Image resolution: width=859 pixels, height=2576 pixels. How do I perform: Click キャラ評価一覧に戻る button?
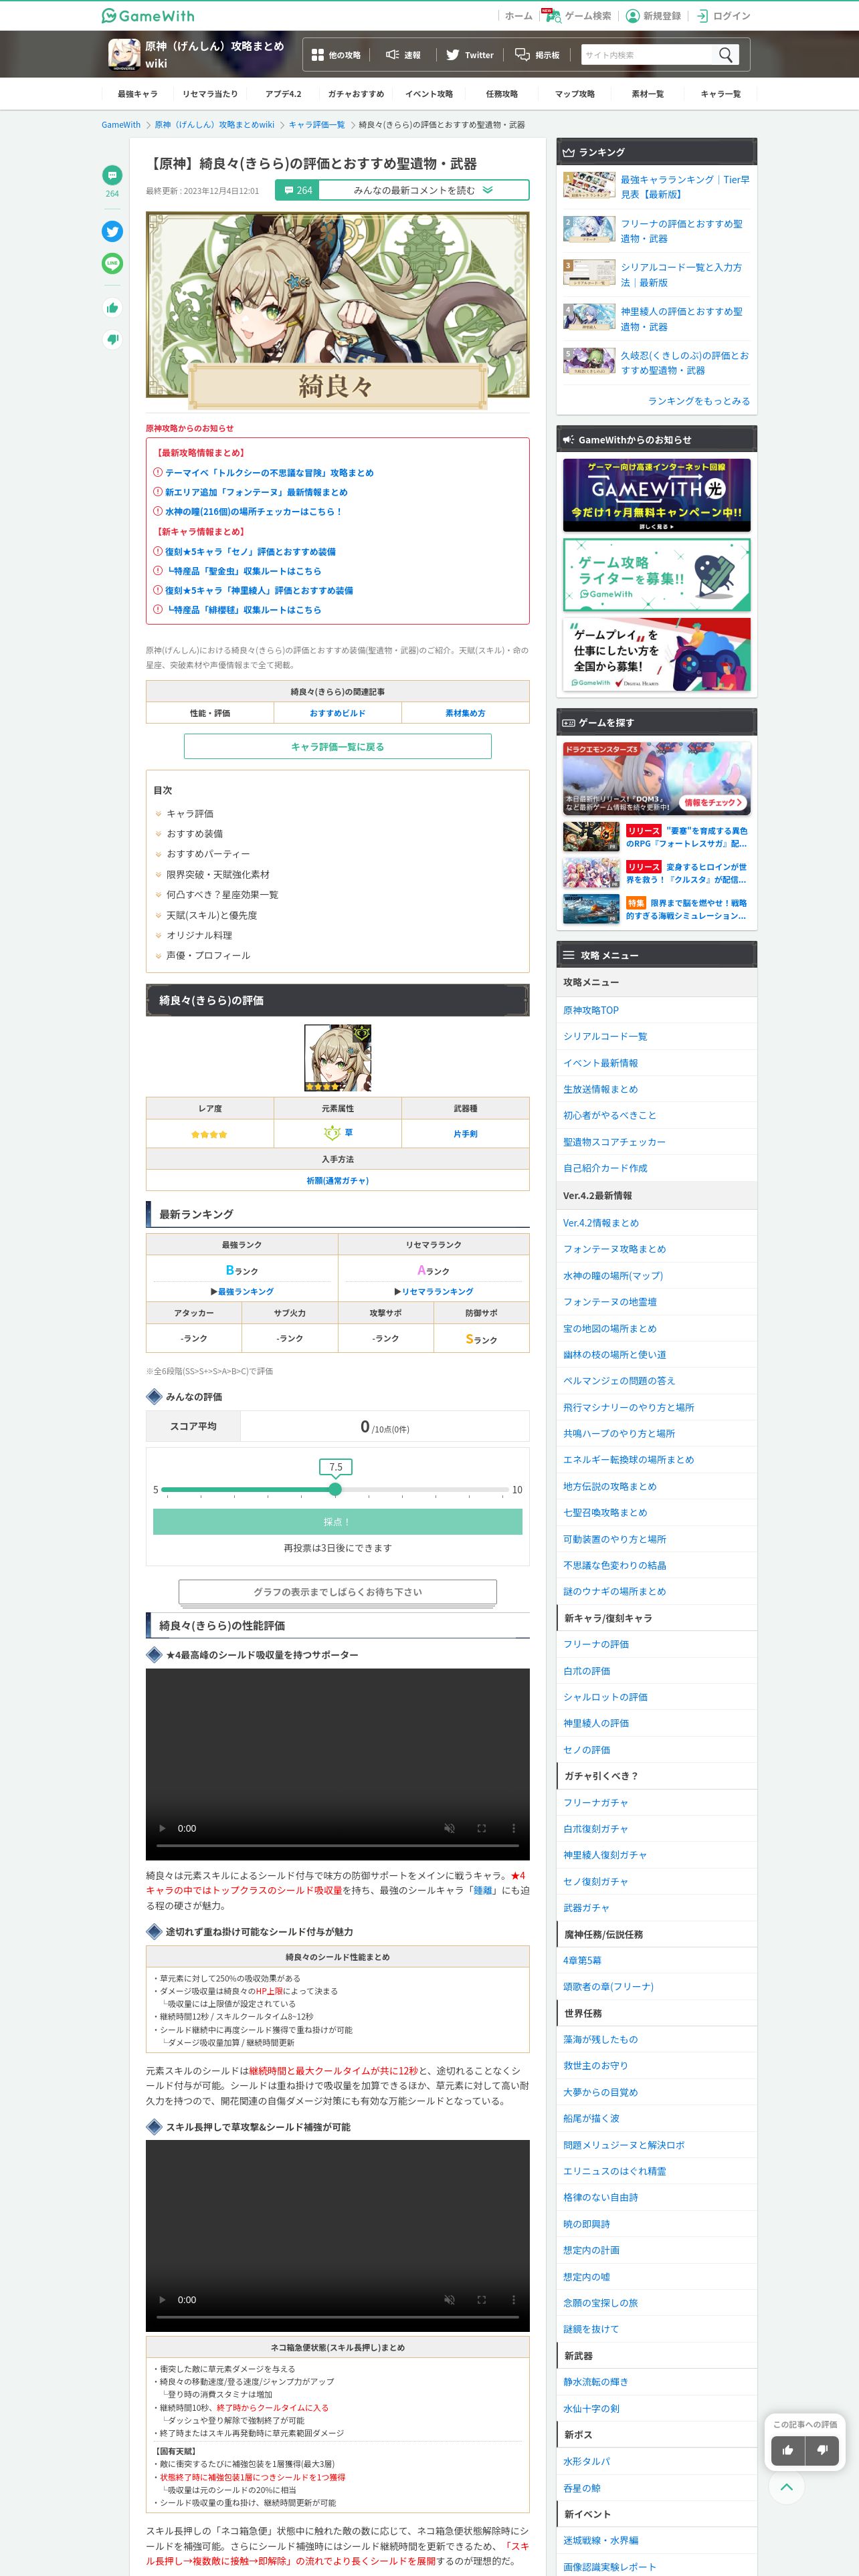337,746
